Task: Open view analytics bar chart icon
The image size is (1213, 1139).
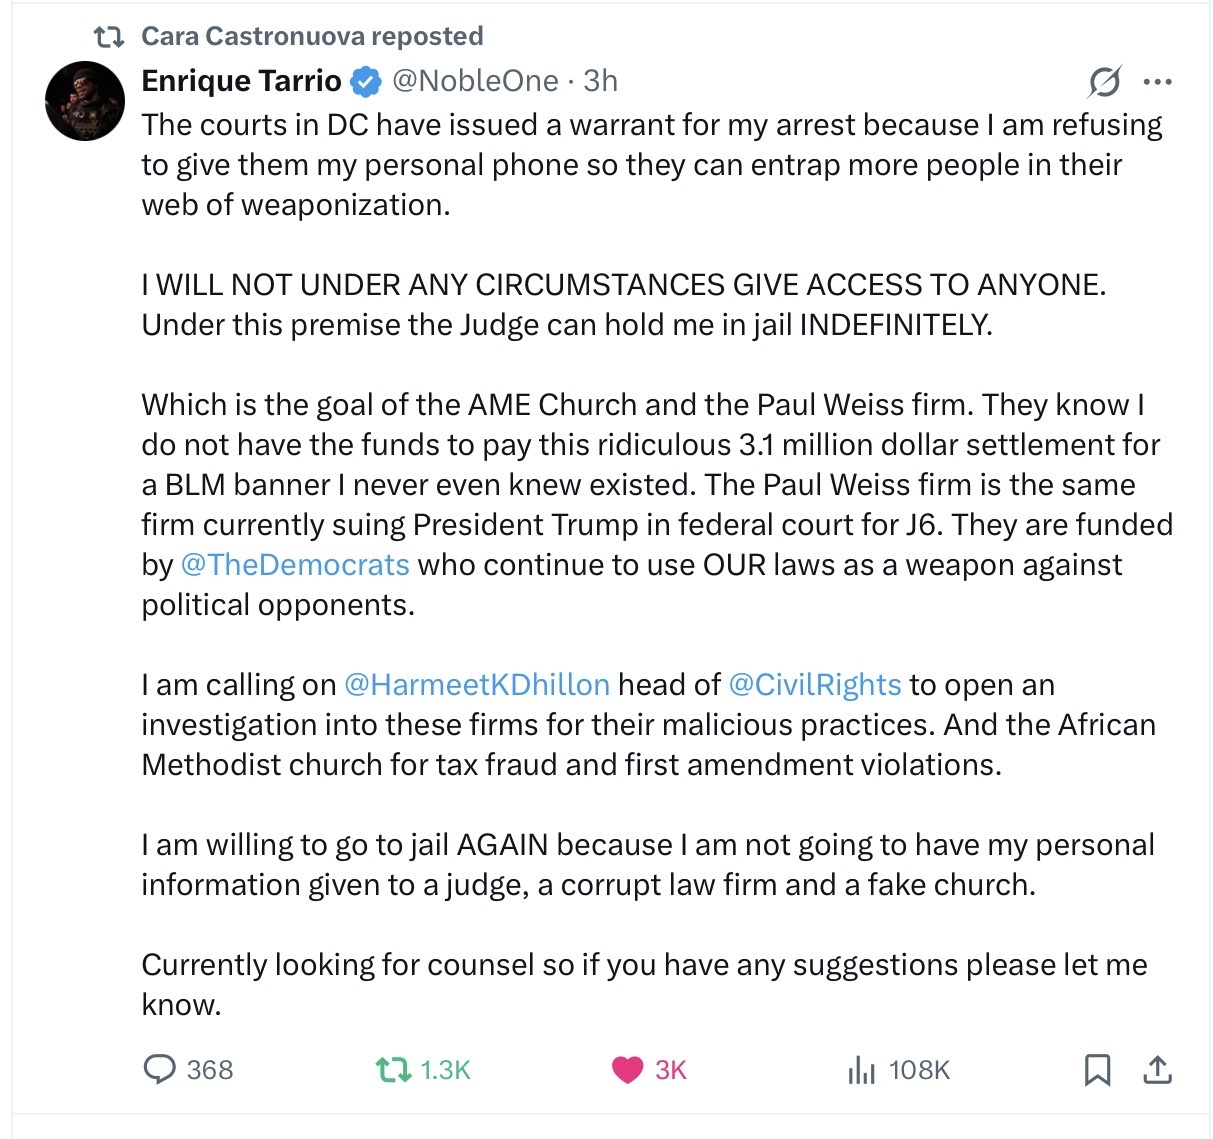Action: [861, 1070]
